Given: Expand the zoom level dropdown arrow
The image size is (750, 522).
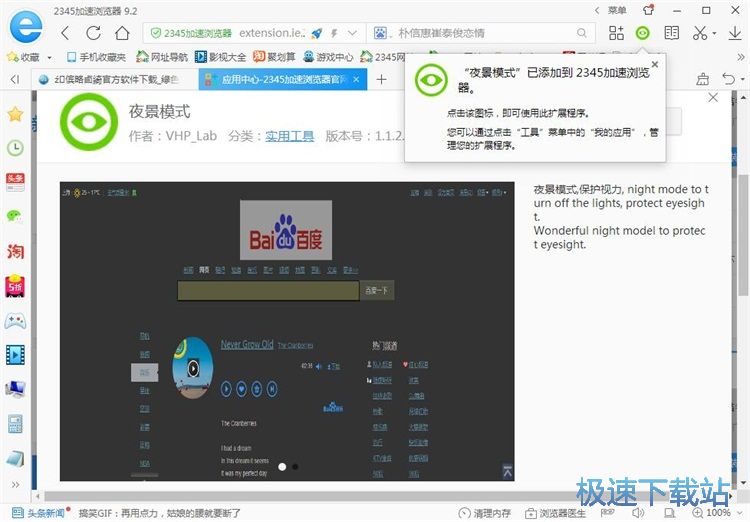Looking at the screenshot, I should (x=739, y=513).
